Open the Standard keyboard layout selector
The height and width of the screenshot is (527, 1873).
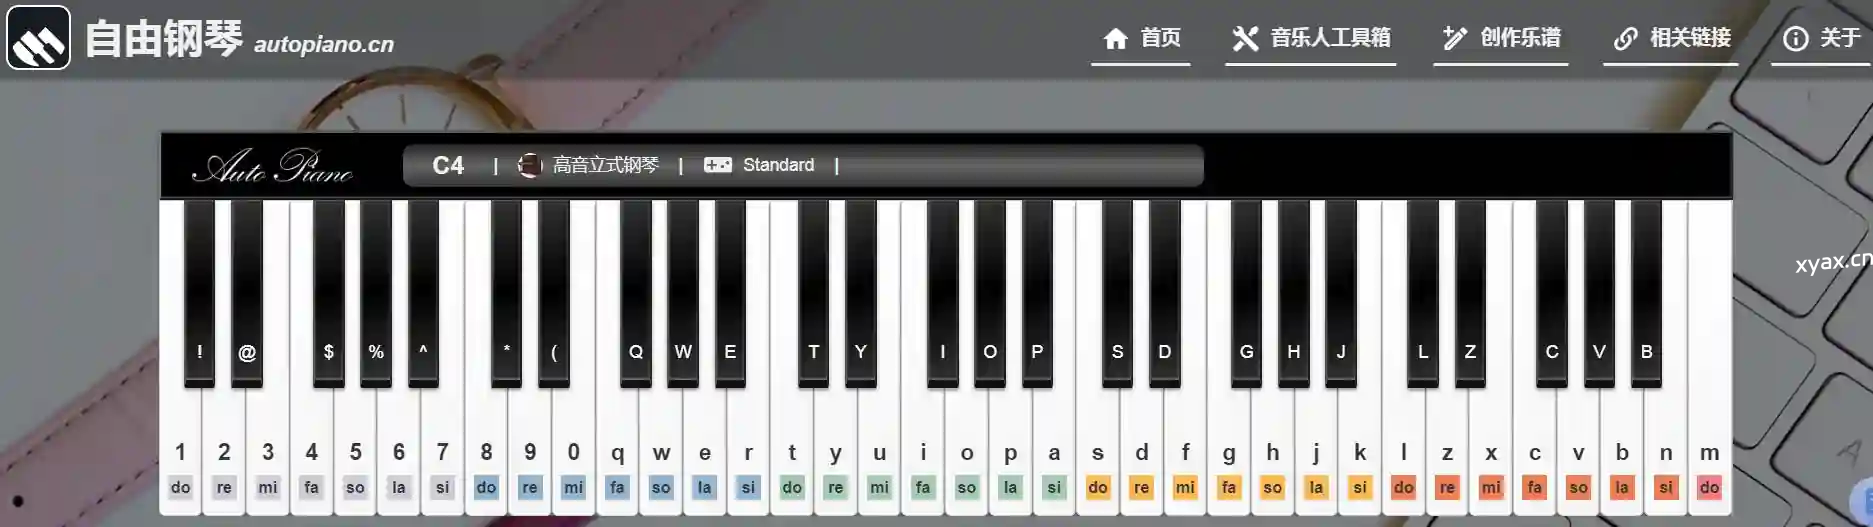click(760, 165)
